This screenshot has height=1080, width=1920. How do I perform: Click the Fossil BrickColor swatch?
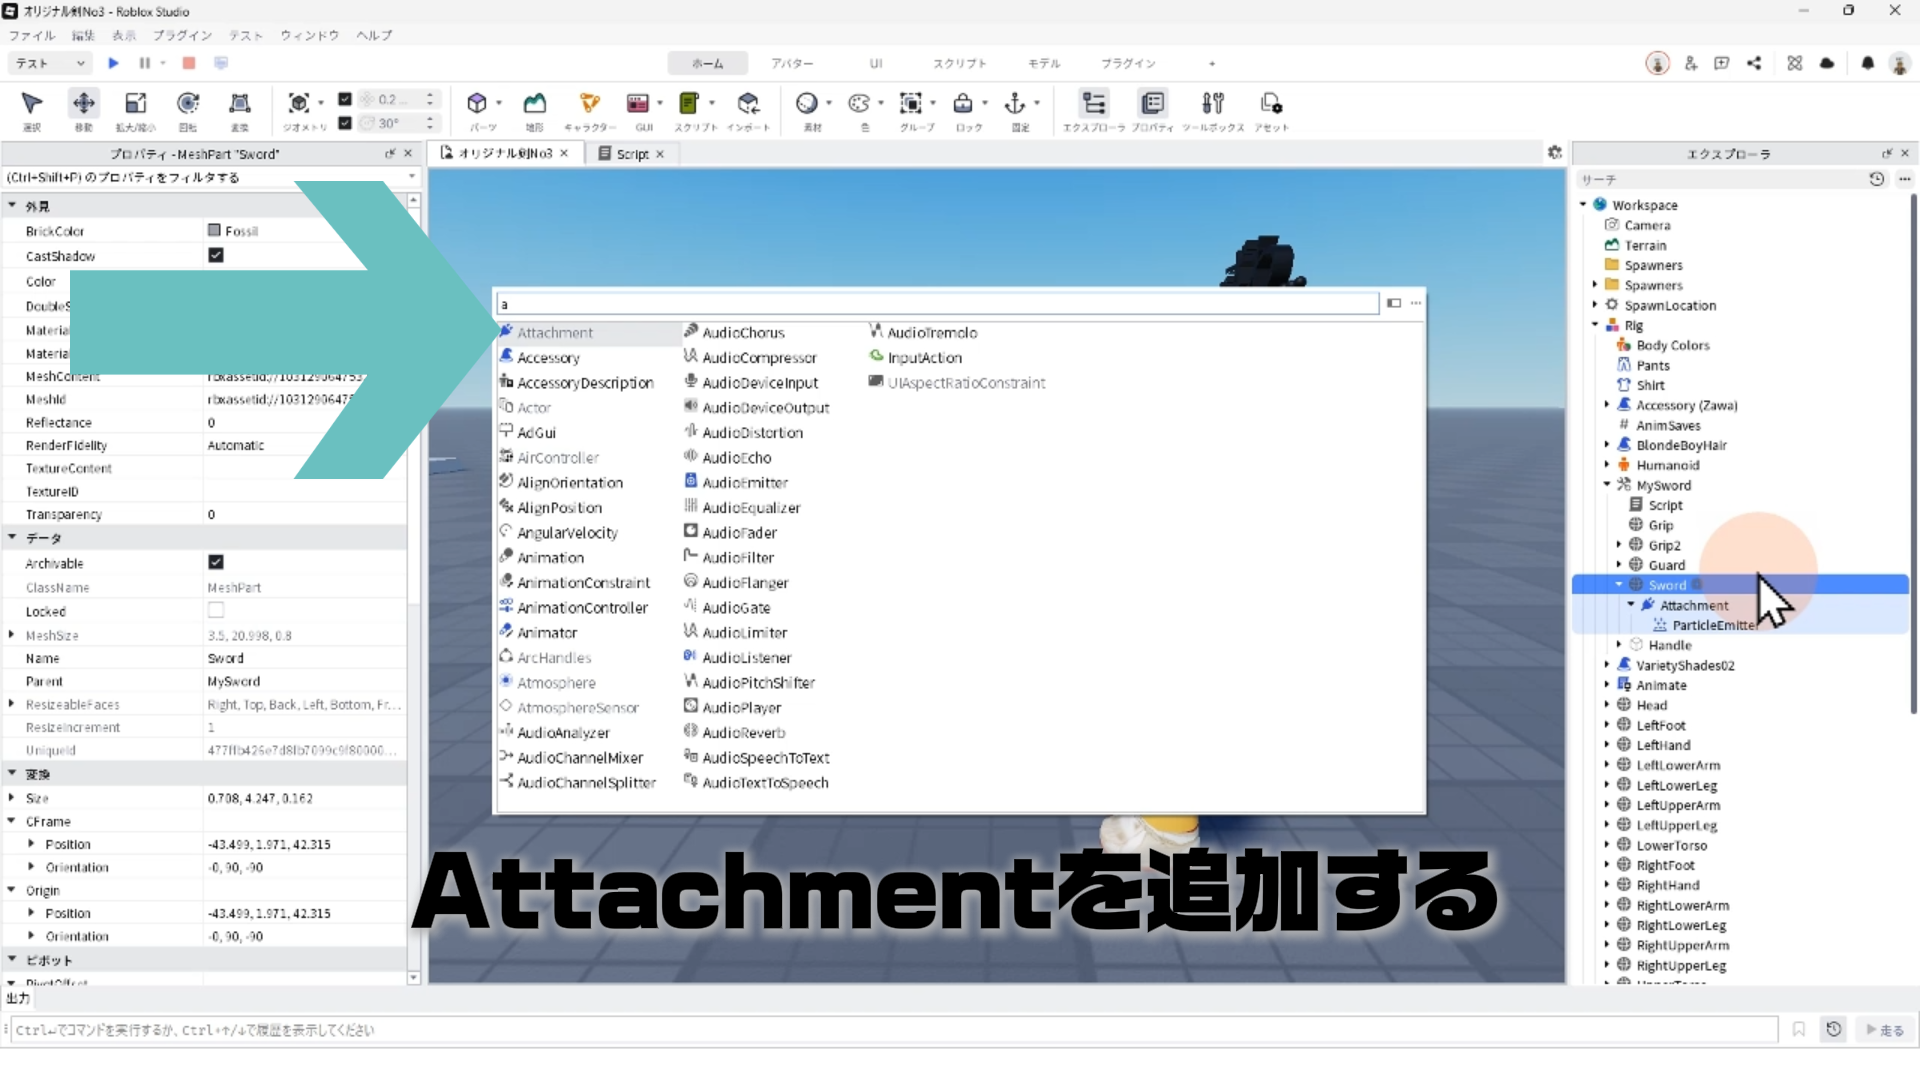coord(214,231)
